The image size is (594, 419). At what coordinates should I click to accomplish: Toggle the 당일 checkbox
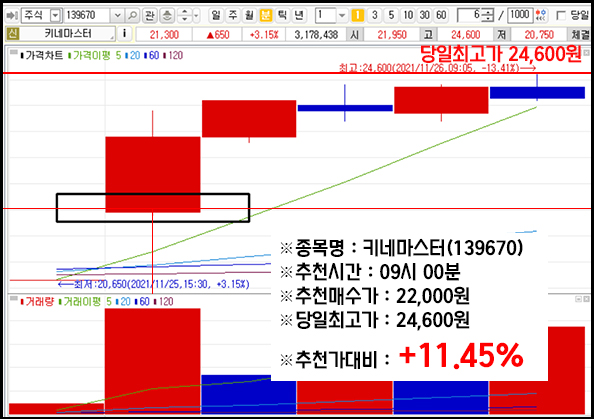(x=561, y=15)
